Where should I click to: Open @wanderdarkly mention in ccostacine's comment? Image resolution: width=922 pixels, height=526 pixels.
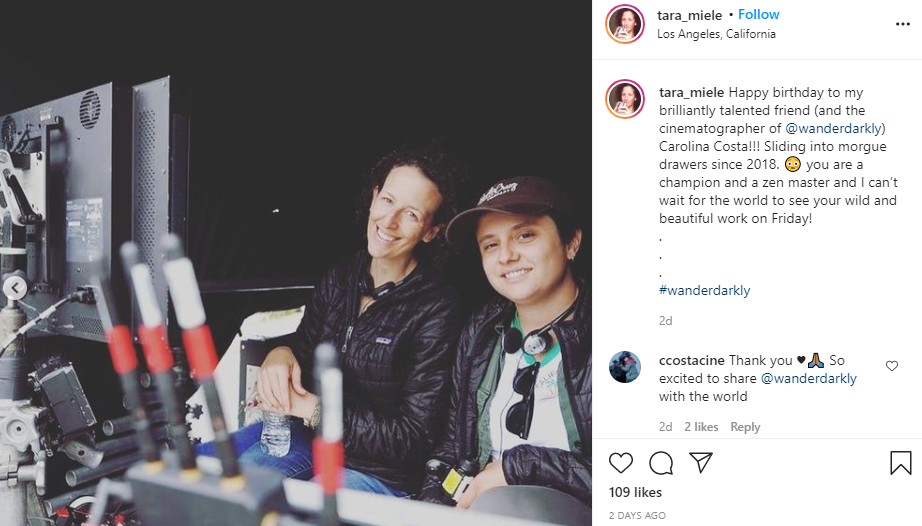(809, 378)
